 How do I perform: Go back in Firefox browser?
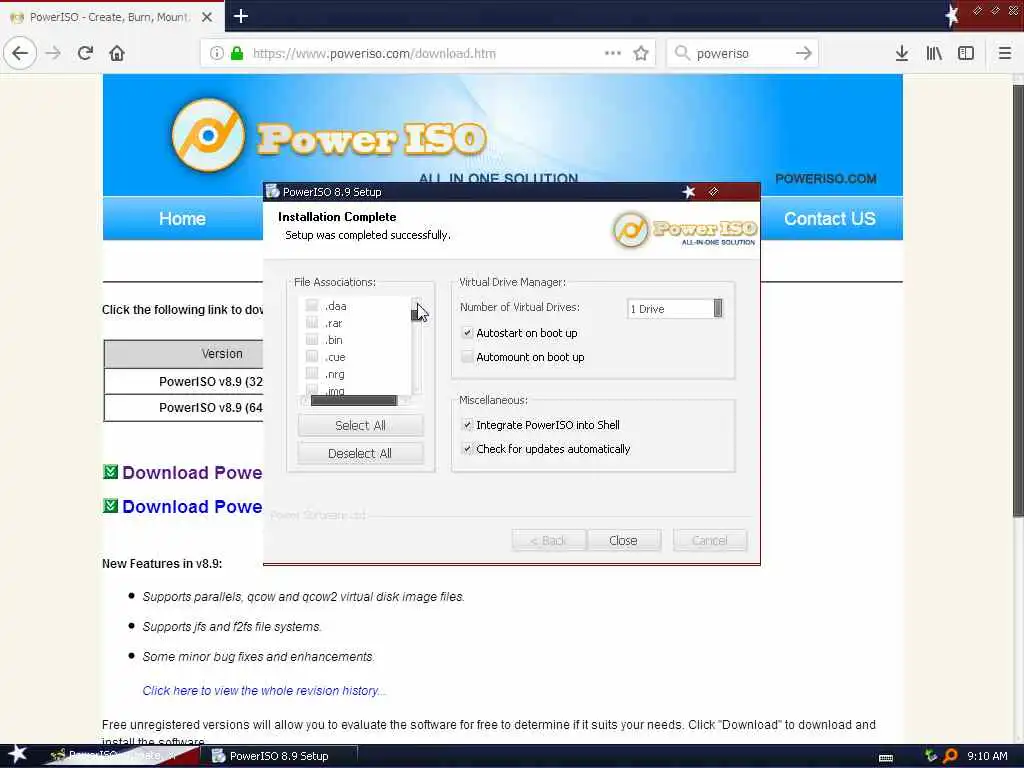20,53
